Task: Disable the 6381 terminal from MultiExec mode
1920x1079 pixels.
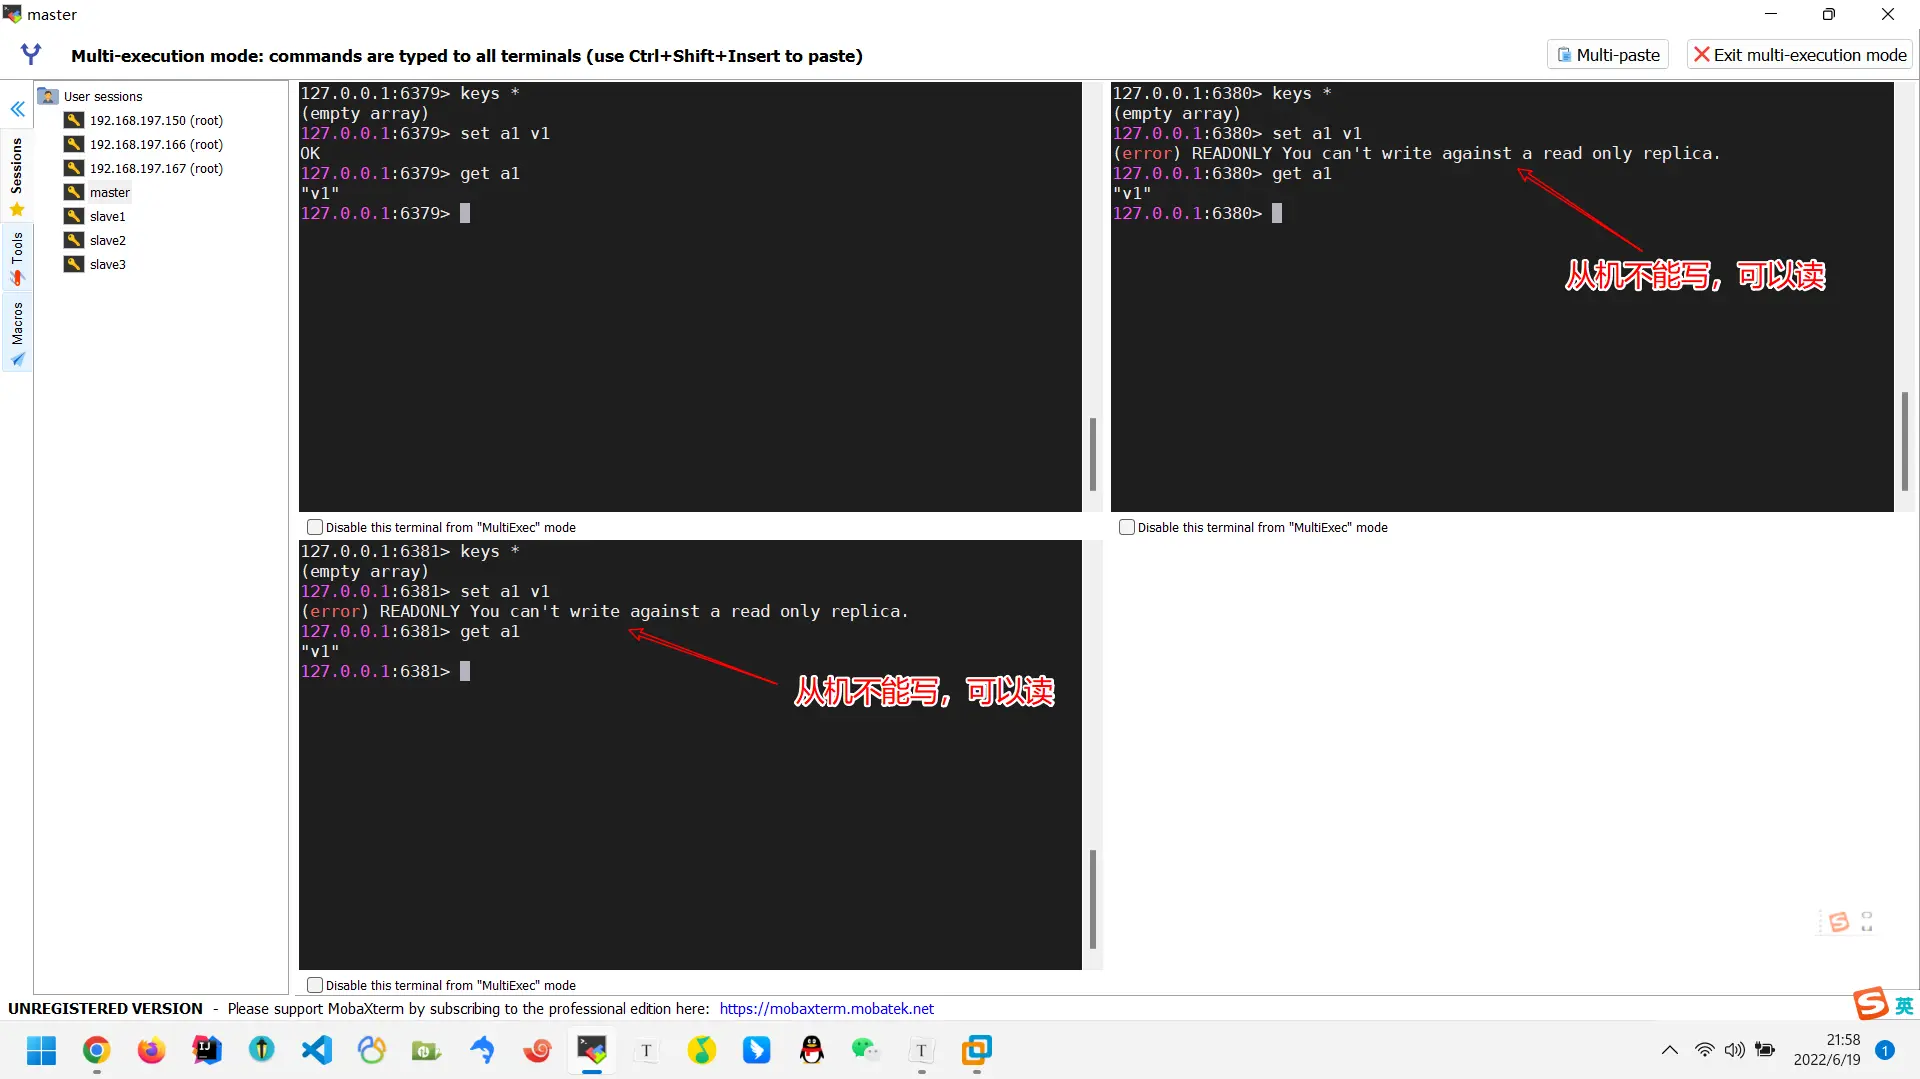Action: click(315, 985)
